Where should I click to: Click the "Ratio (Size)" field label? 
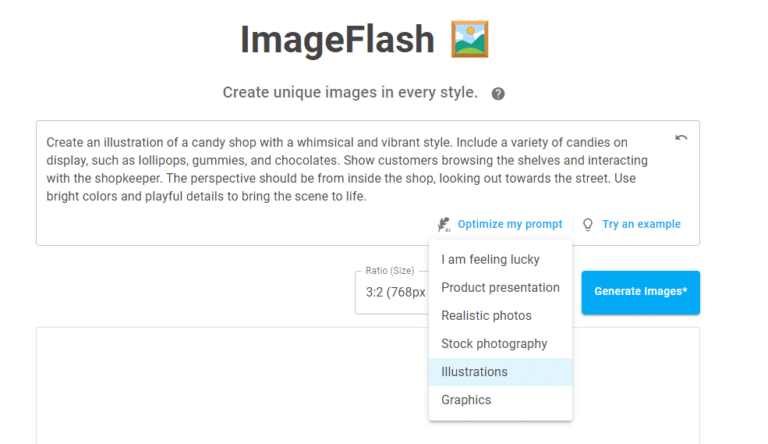coord(390,271)
